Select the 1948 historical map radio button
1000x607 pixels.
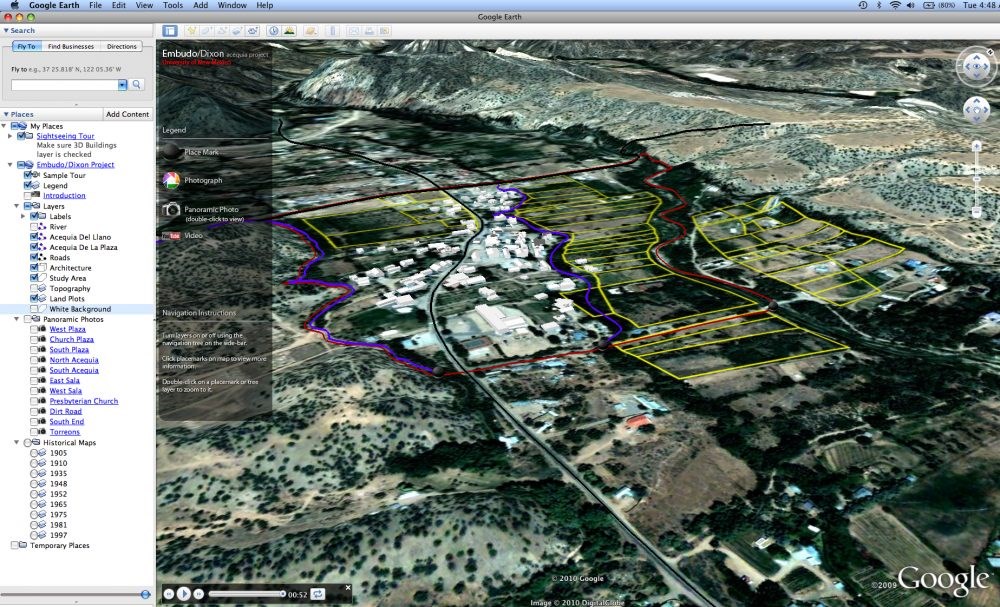[34, 483]
